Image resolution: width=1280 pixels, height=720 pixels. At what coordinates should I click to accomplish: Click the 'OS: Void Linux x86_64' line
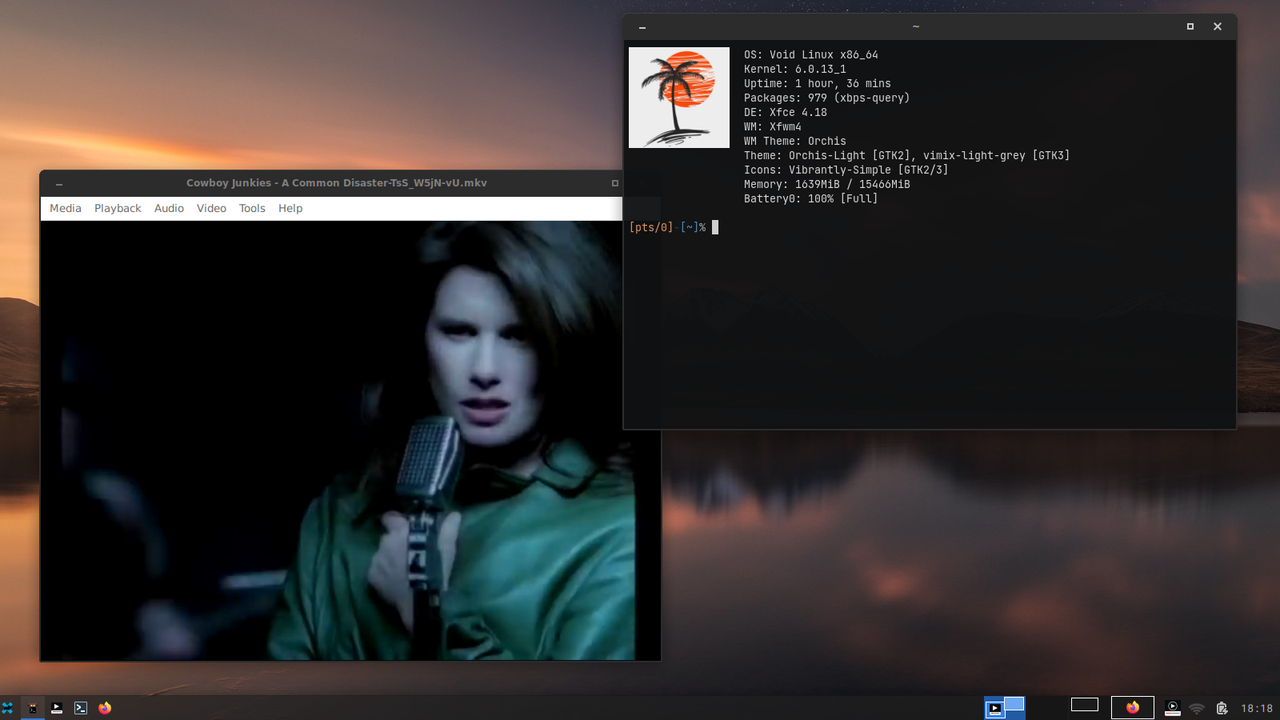pyautogui.click(x=811, y=55)
